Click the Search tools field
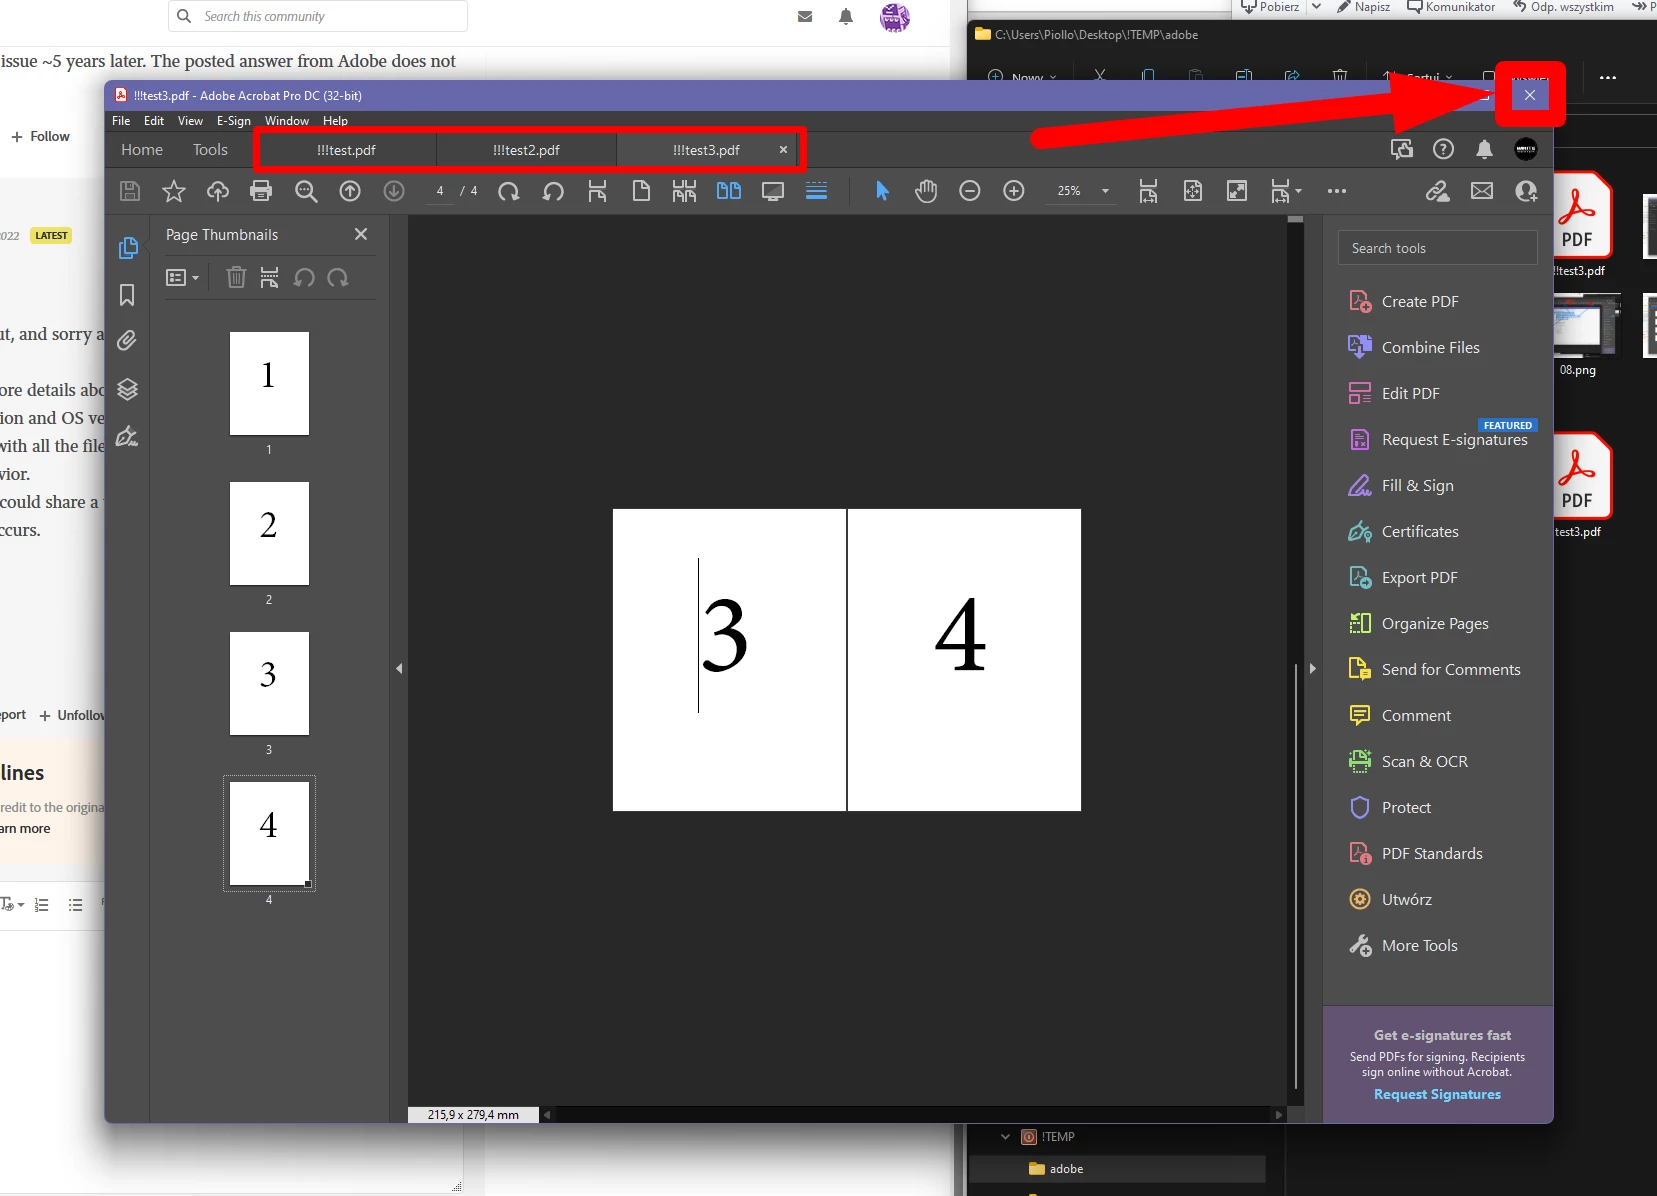 tap(1437, 248)
